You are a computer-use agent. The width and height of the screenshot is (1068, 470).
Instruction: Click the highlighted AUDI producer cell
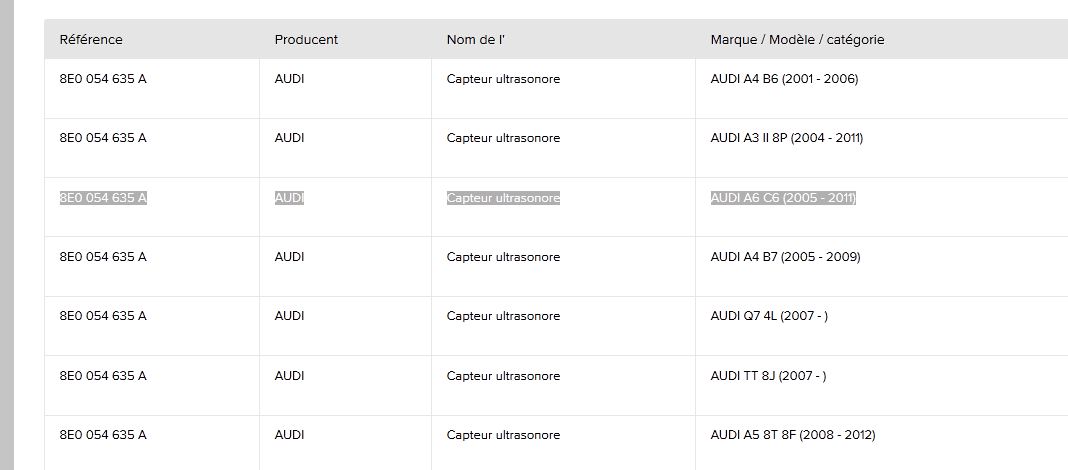289,198
